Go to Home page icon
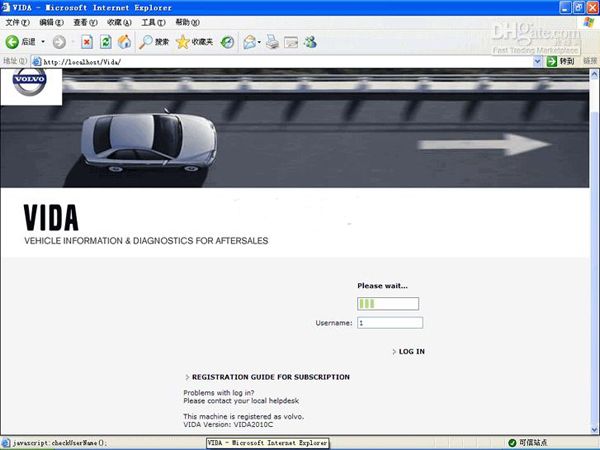The width and height of the screenshot is (600, 450). tap(124, 42)
